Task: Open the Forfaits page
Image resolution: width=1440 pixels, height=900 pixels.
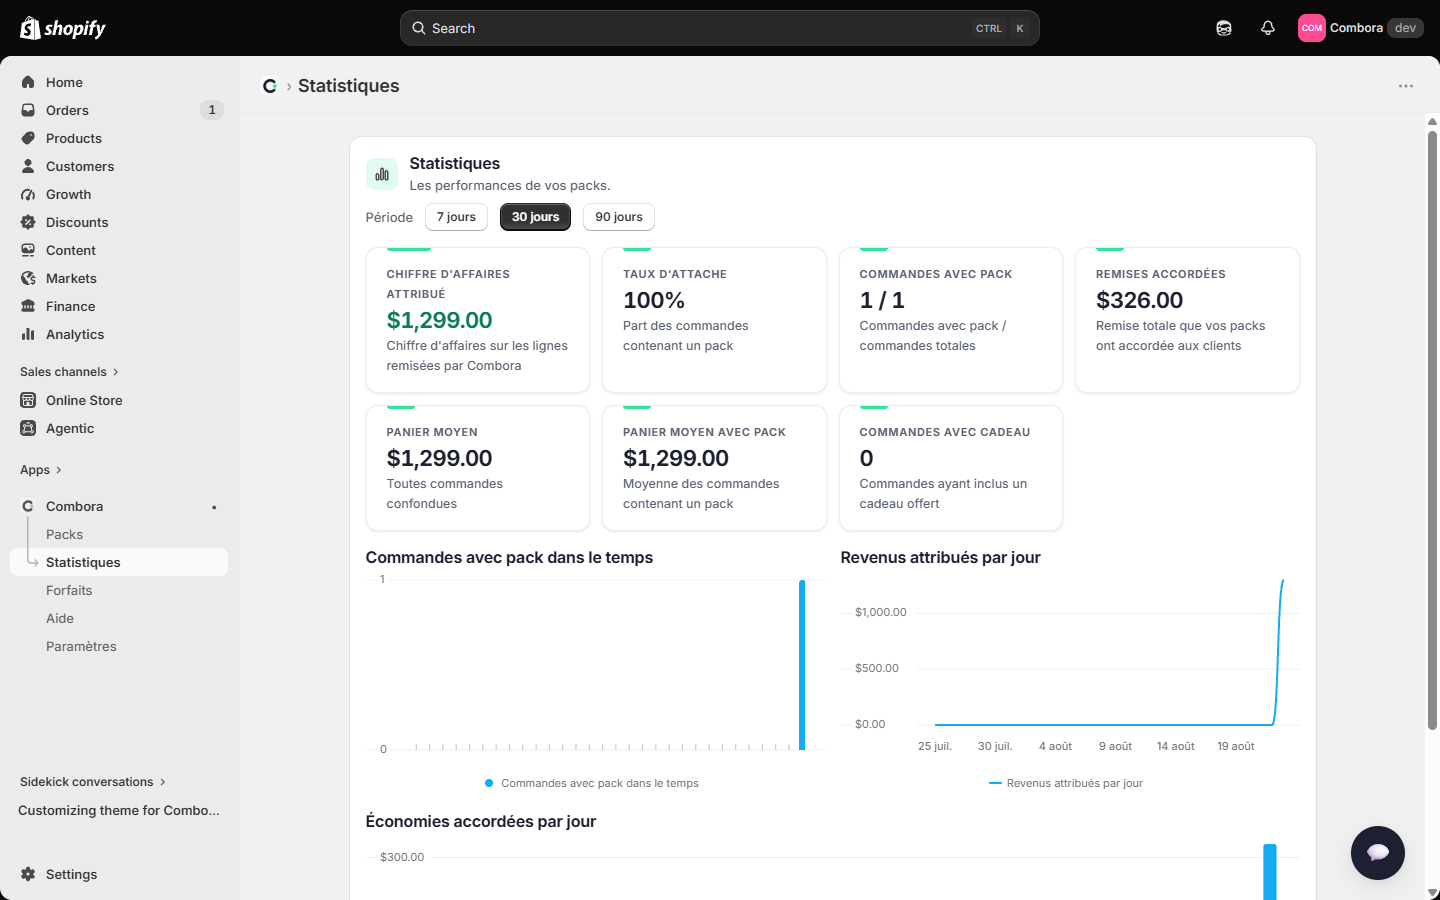Action: click(69, 590)
